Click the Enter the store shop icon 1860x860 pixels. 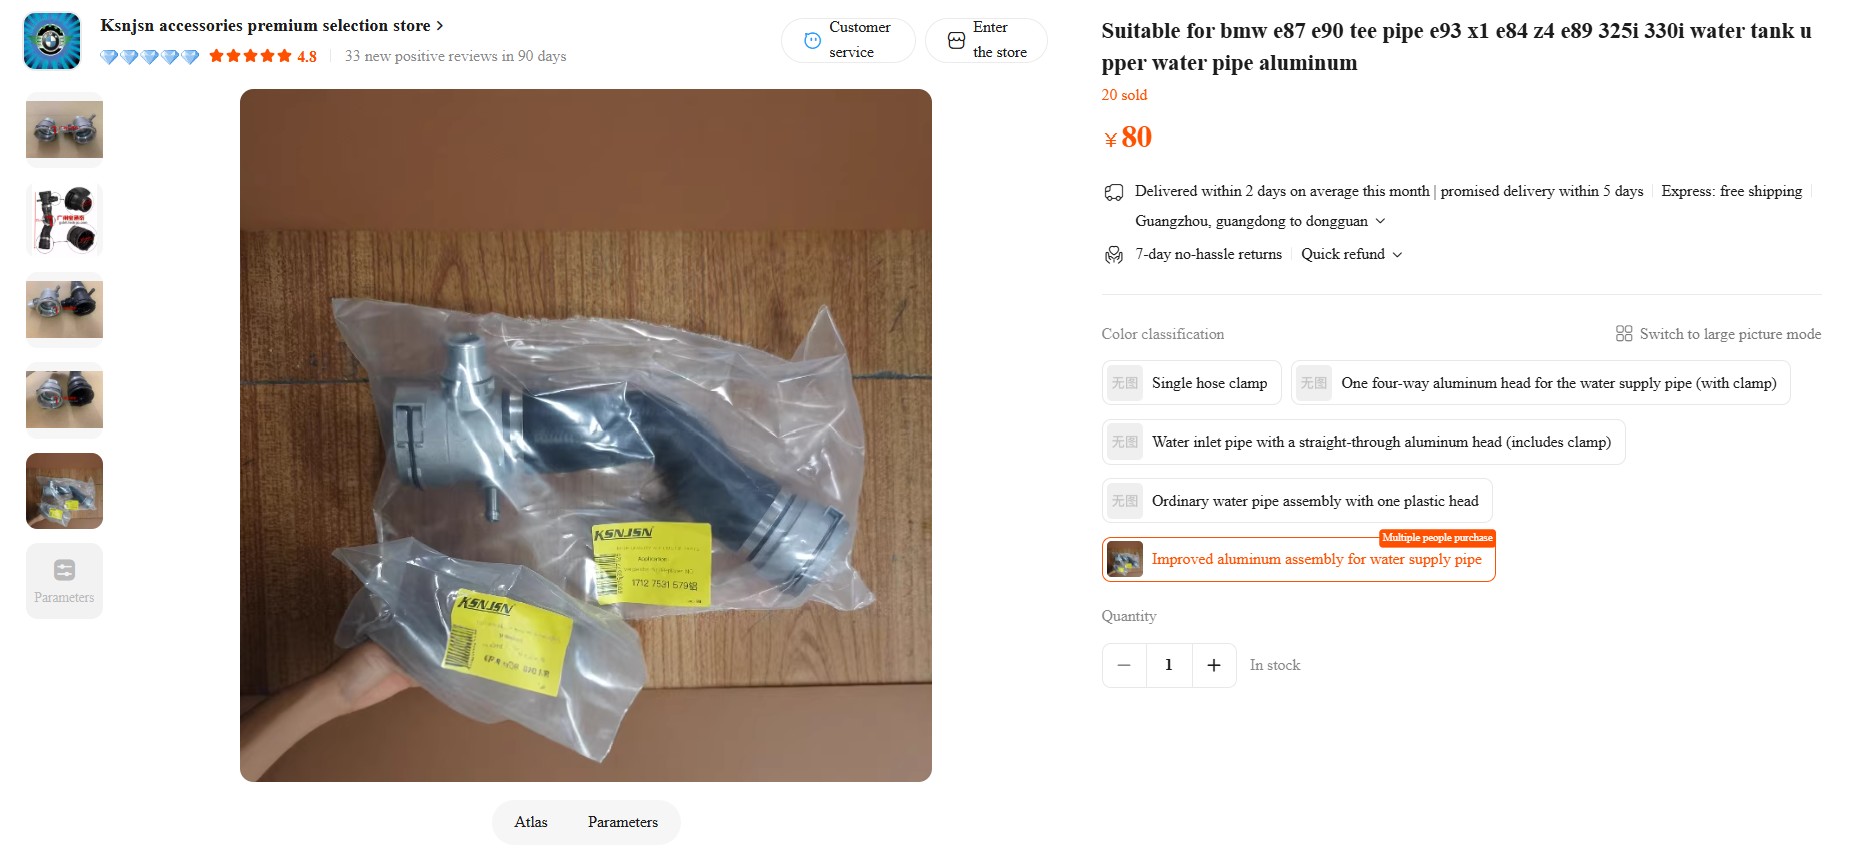click(x=956, y=40)
